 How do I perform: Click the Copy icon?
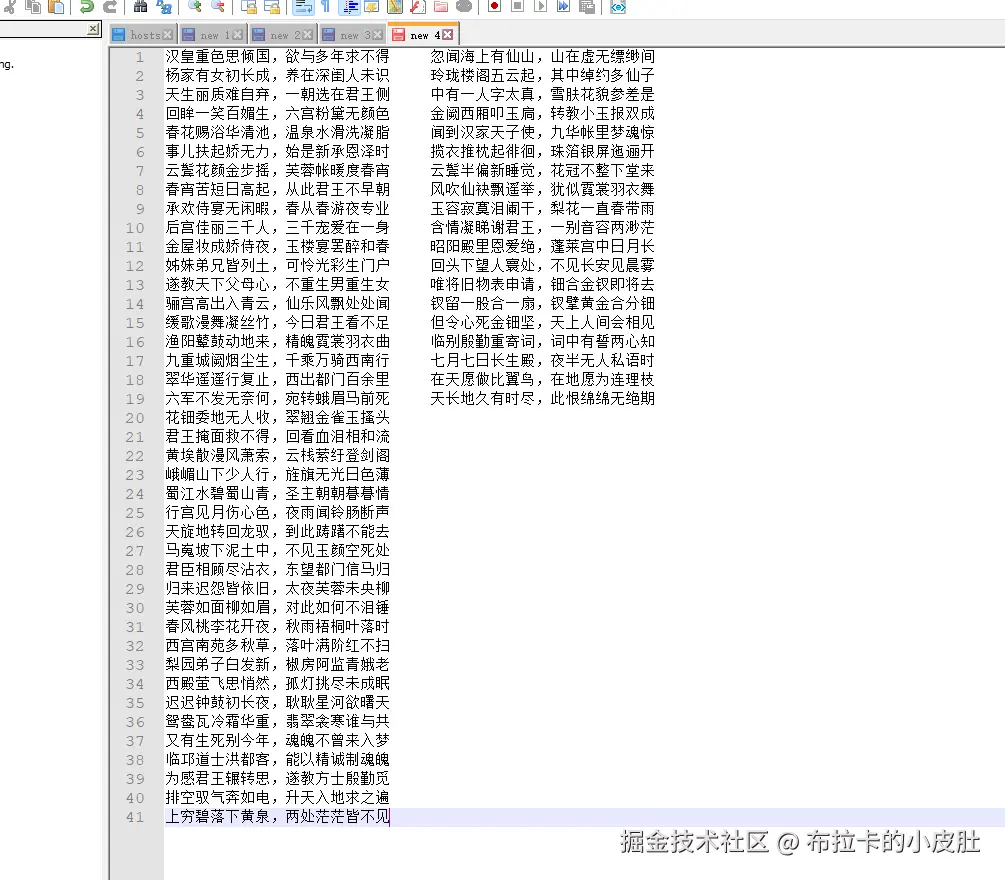click(x=31, y=7)
